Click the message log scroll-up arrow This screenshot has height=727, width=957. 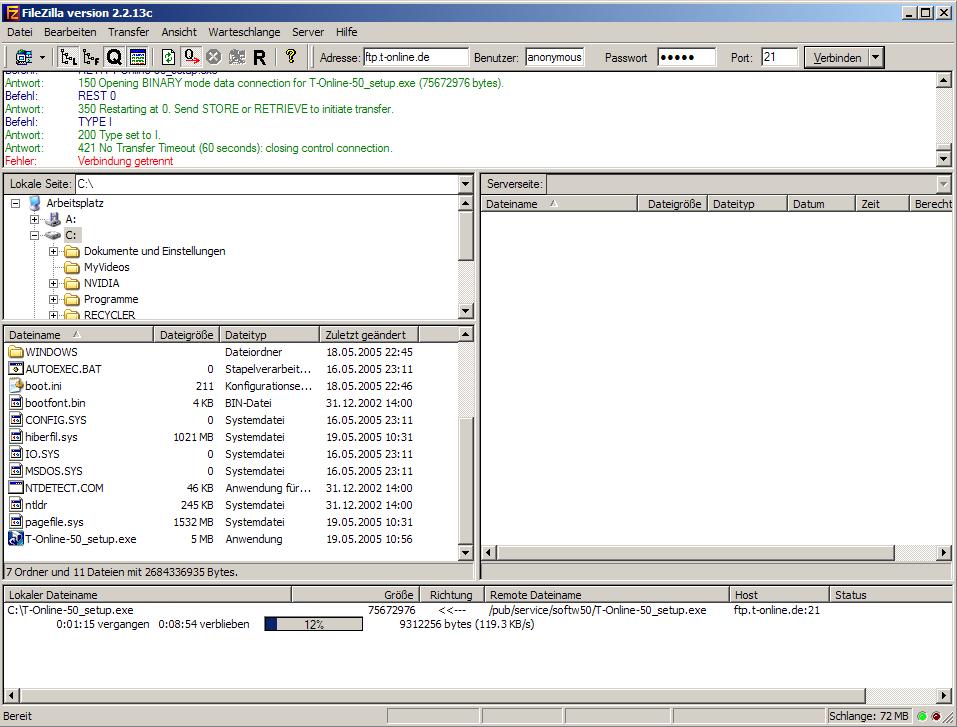click(944, 80)
